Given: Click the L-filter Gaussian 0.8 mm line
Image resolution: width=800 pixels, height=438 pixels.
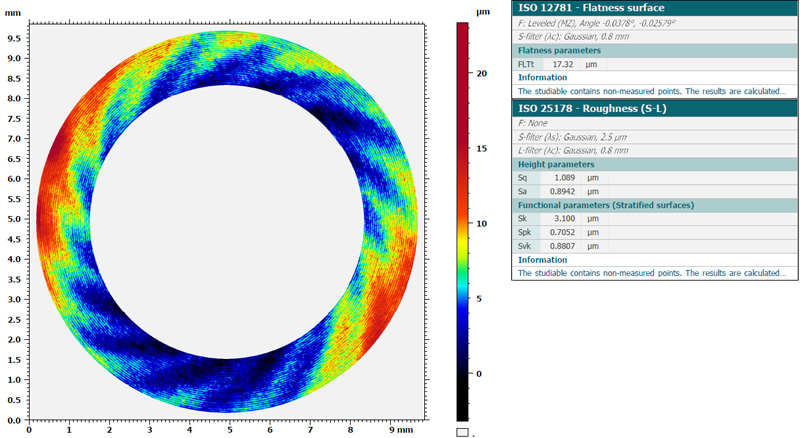Looking at the screenshot, I should [573, 150].
